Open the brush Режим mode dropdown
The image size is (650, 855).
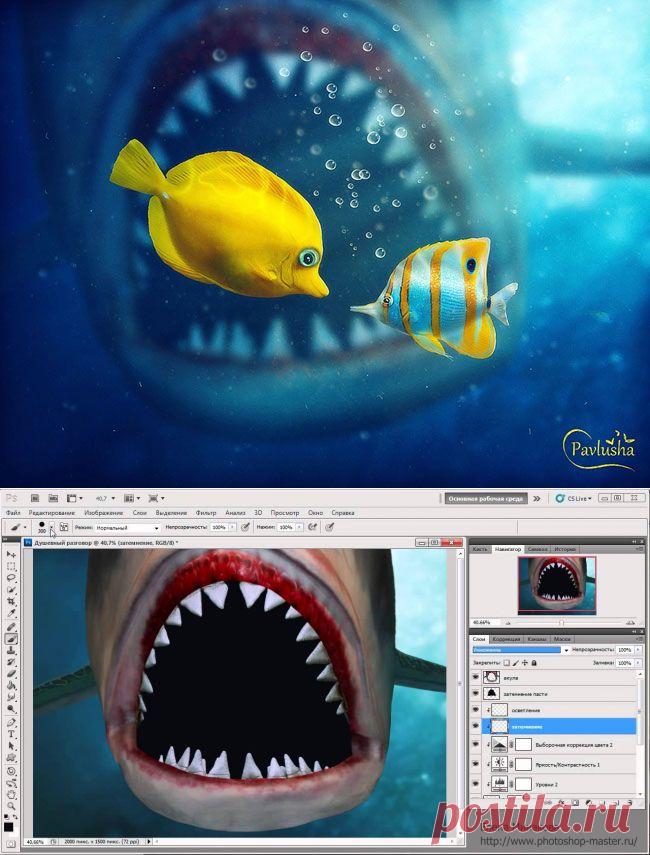point(127,528)
